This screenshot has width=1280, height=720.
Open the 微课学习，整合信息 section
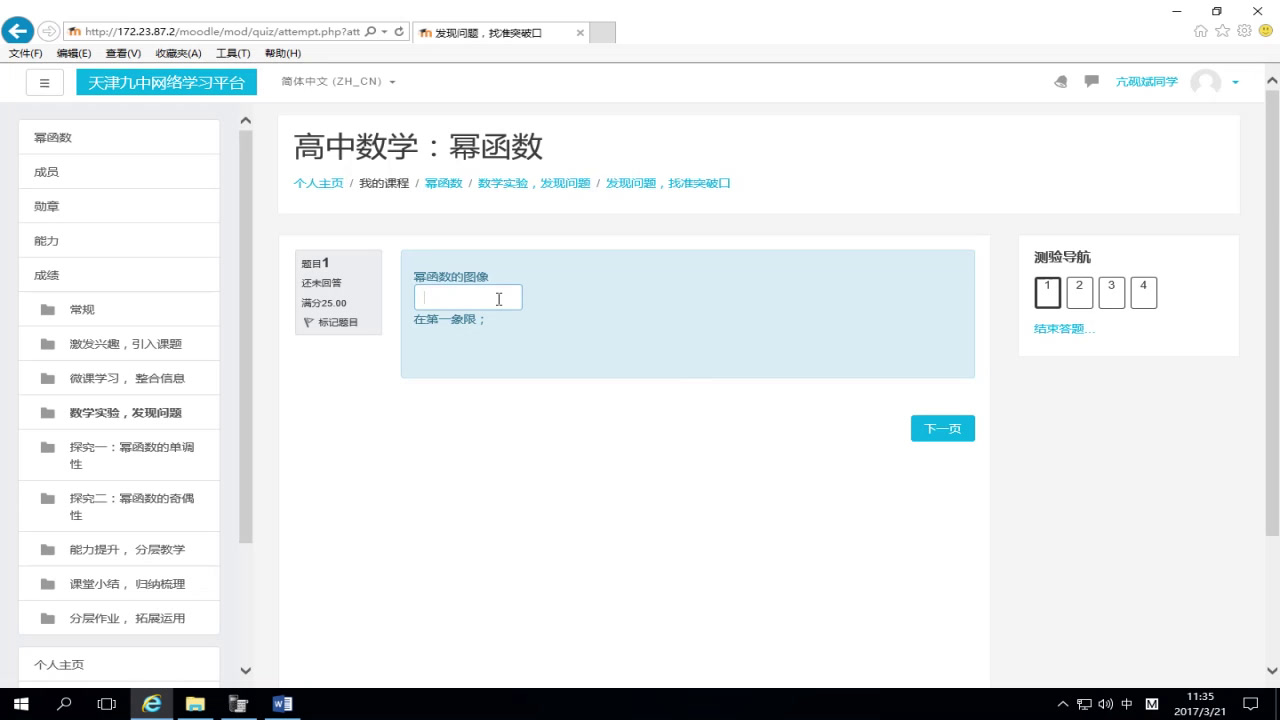coord(119,378)
